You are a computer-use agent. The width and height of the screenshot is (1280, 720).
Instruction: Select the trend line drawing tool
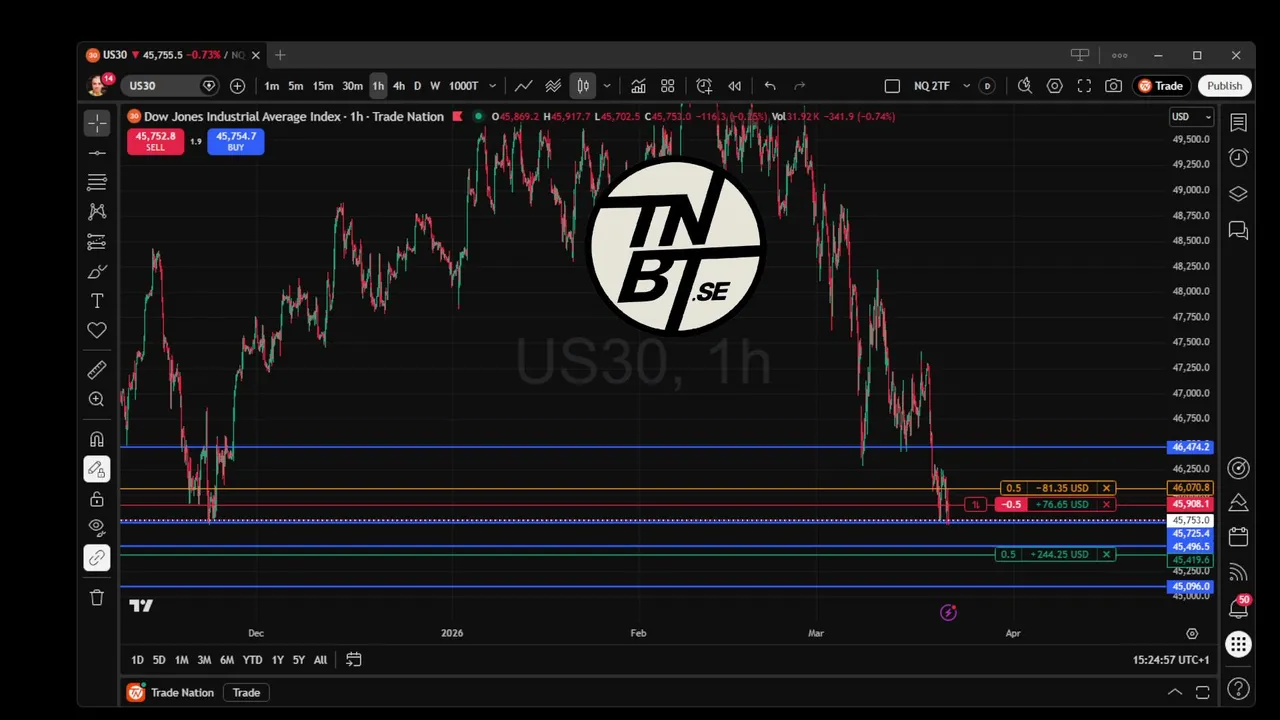click(97, 153)
